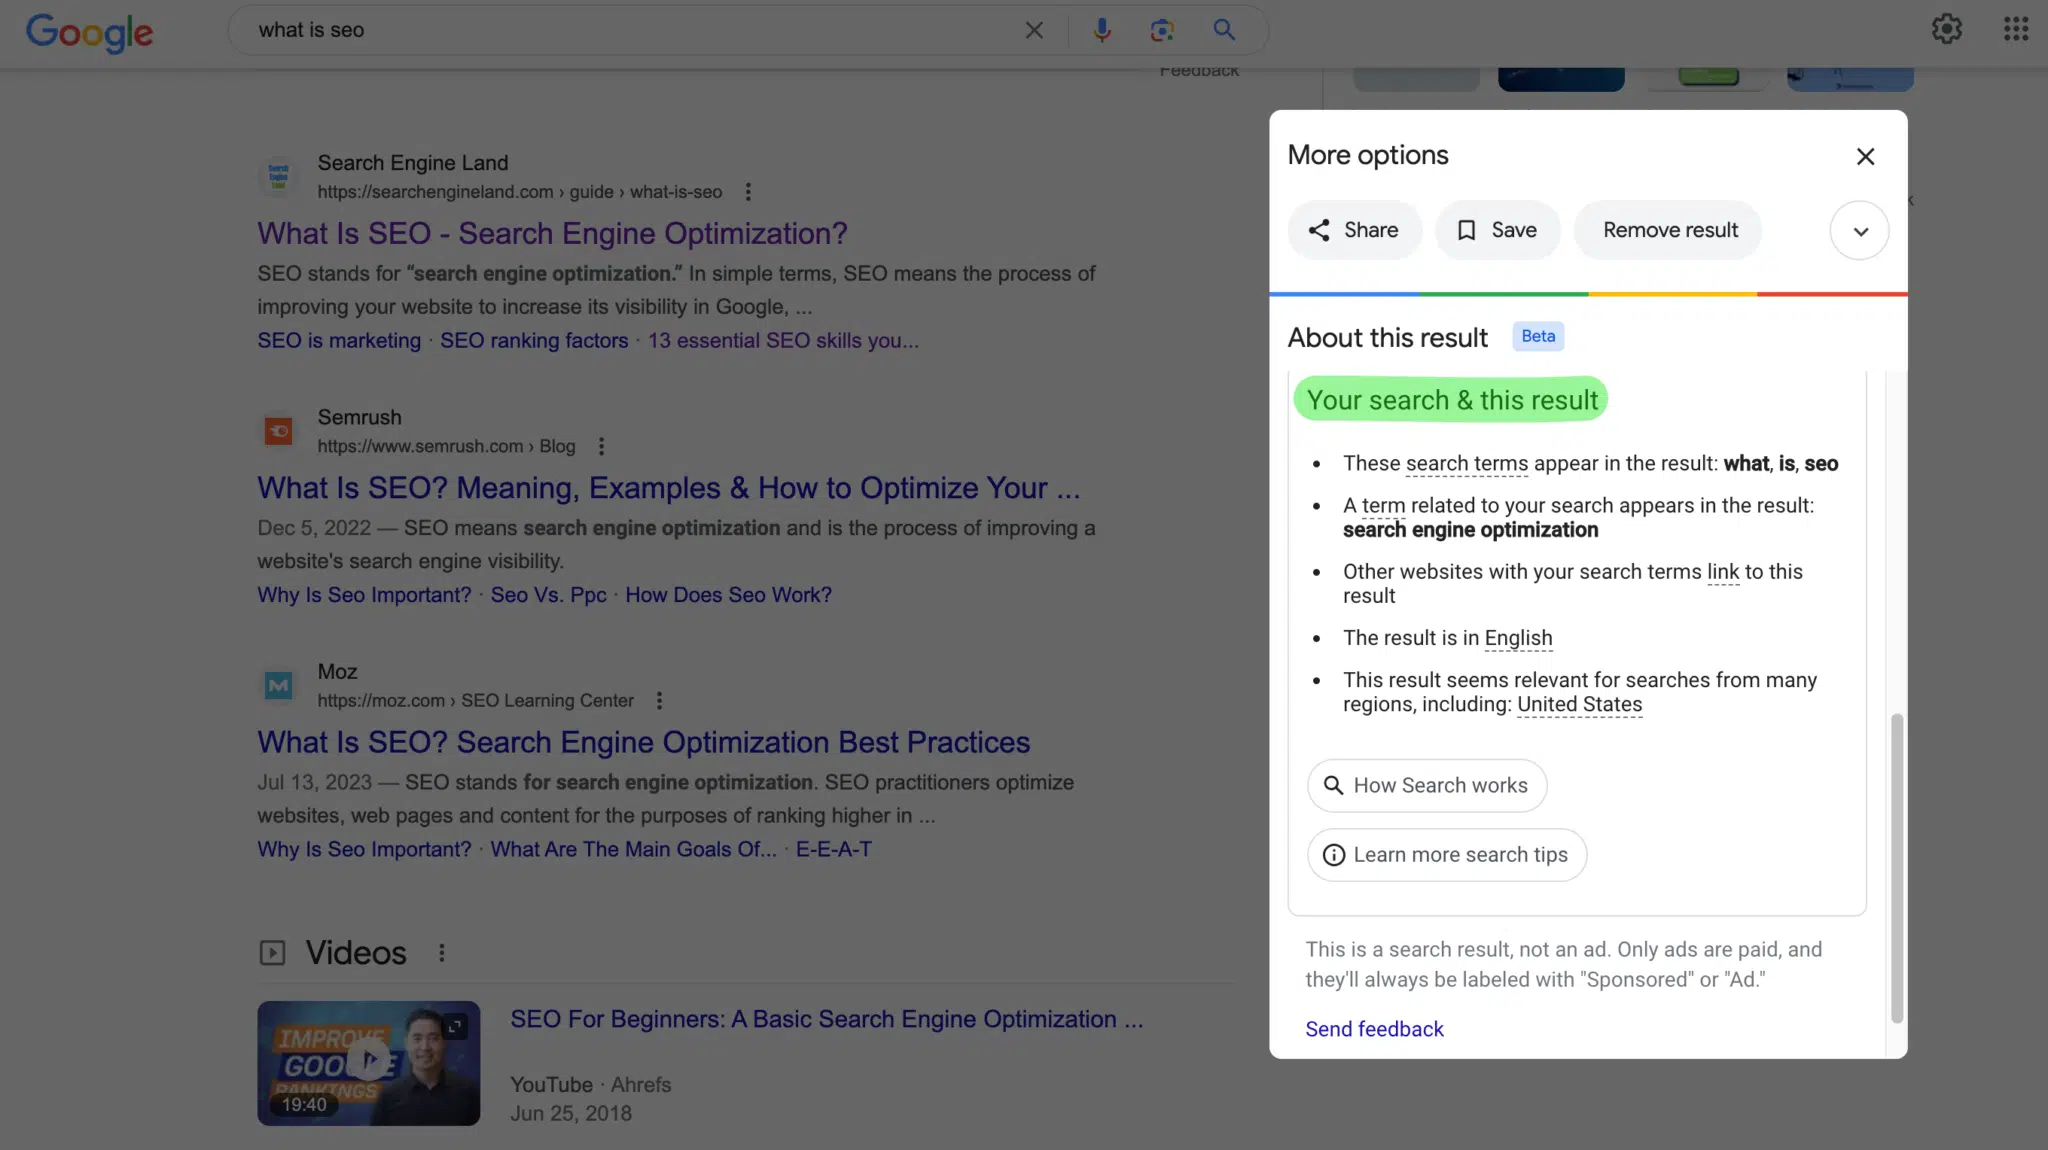Image resolution: width=2048 pixels, height=1150 pixels.
Task: Click underlined 'United States' in panel
Action: [1580, 705]
